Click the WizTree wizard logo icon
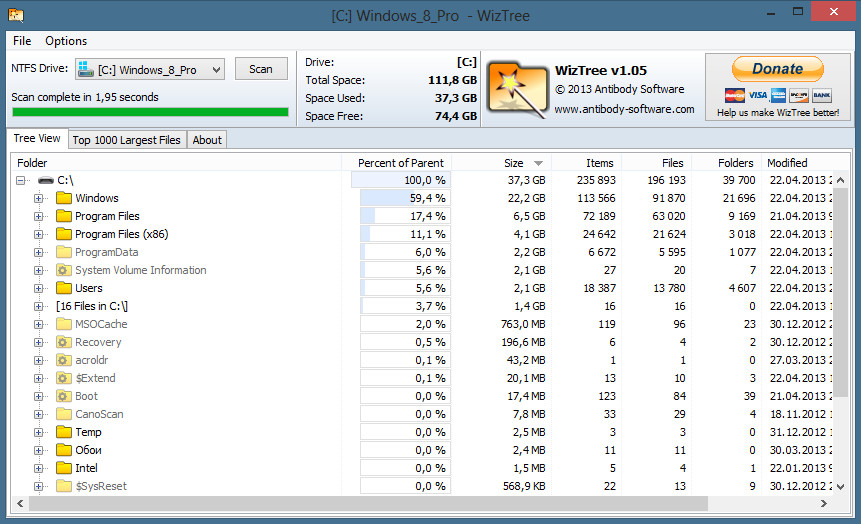The width and height of the screenshot is (861, 524). click(516, 88)
